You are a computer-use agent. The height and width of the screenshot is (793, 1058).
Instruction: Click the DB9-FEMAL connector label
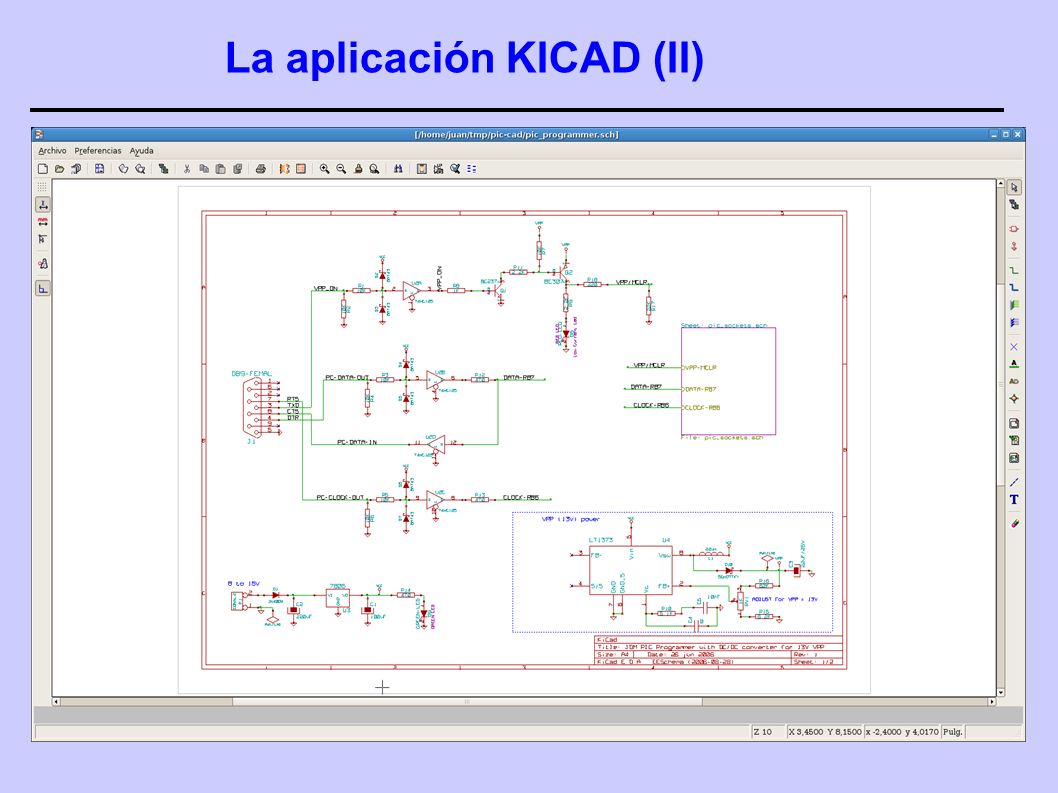252,373
